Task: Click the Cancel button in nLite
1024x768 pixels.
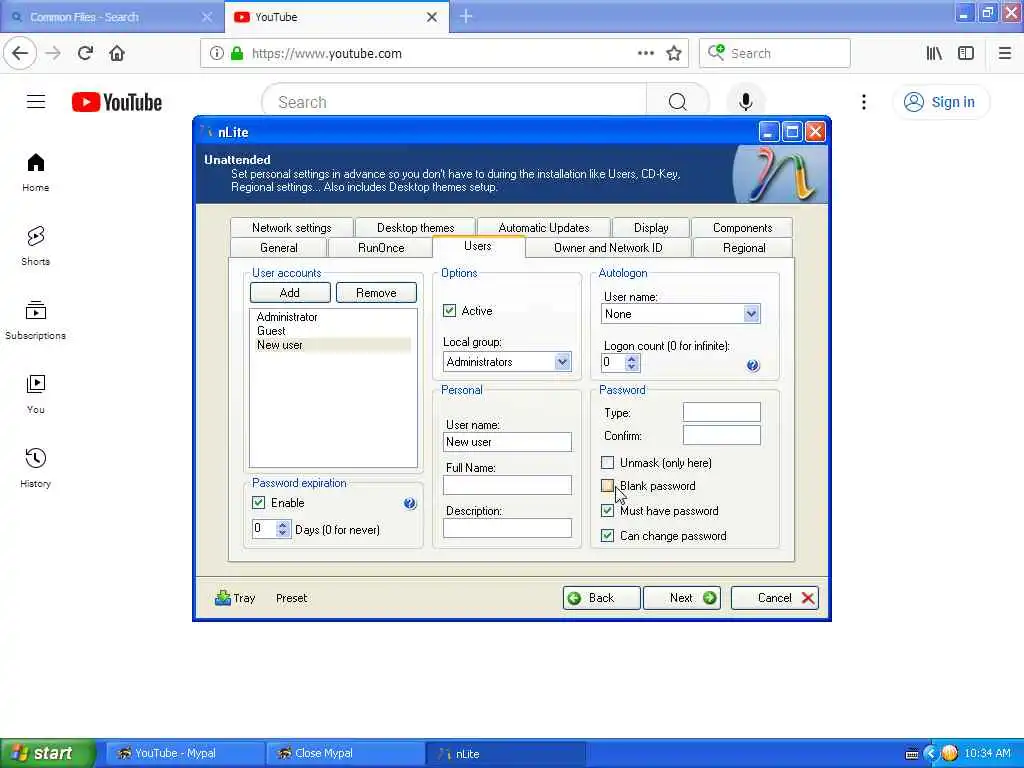Action: 775,598
